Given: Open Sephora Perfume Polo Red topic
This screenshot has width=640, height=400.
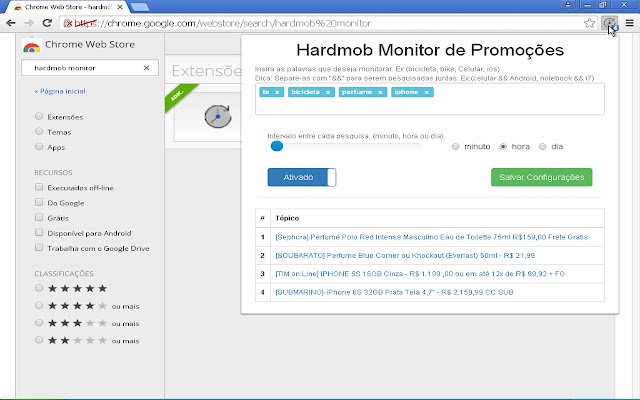Looking at the screenshot, I should [x=431, y=237].
